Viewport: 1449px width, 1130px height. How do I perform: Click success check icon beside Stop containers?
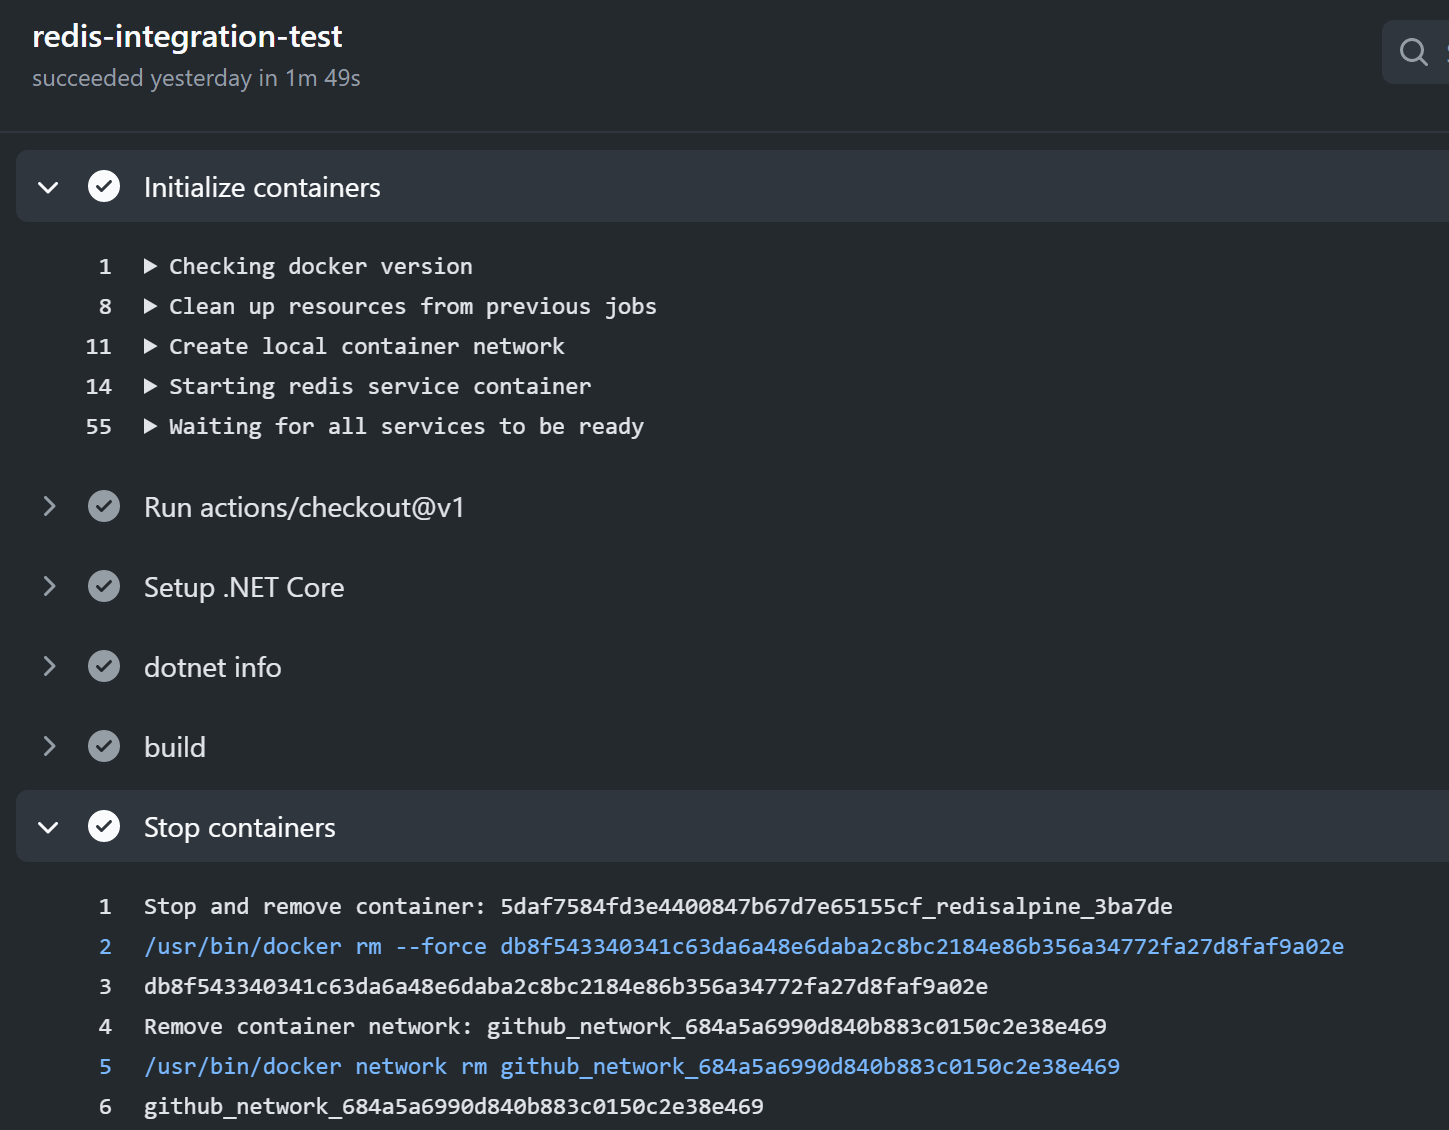(104, 827)
